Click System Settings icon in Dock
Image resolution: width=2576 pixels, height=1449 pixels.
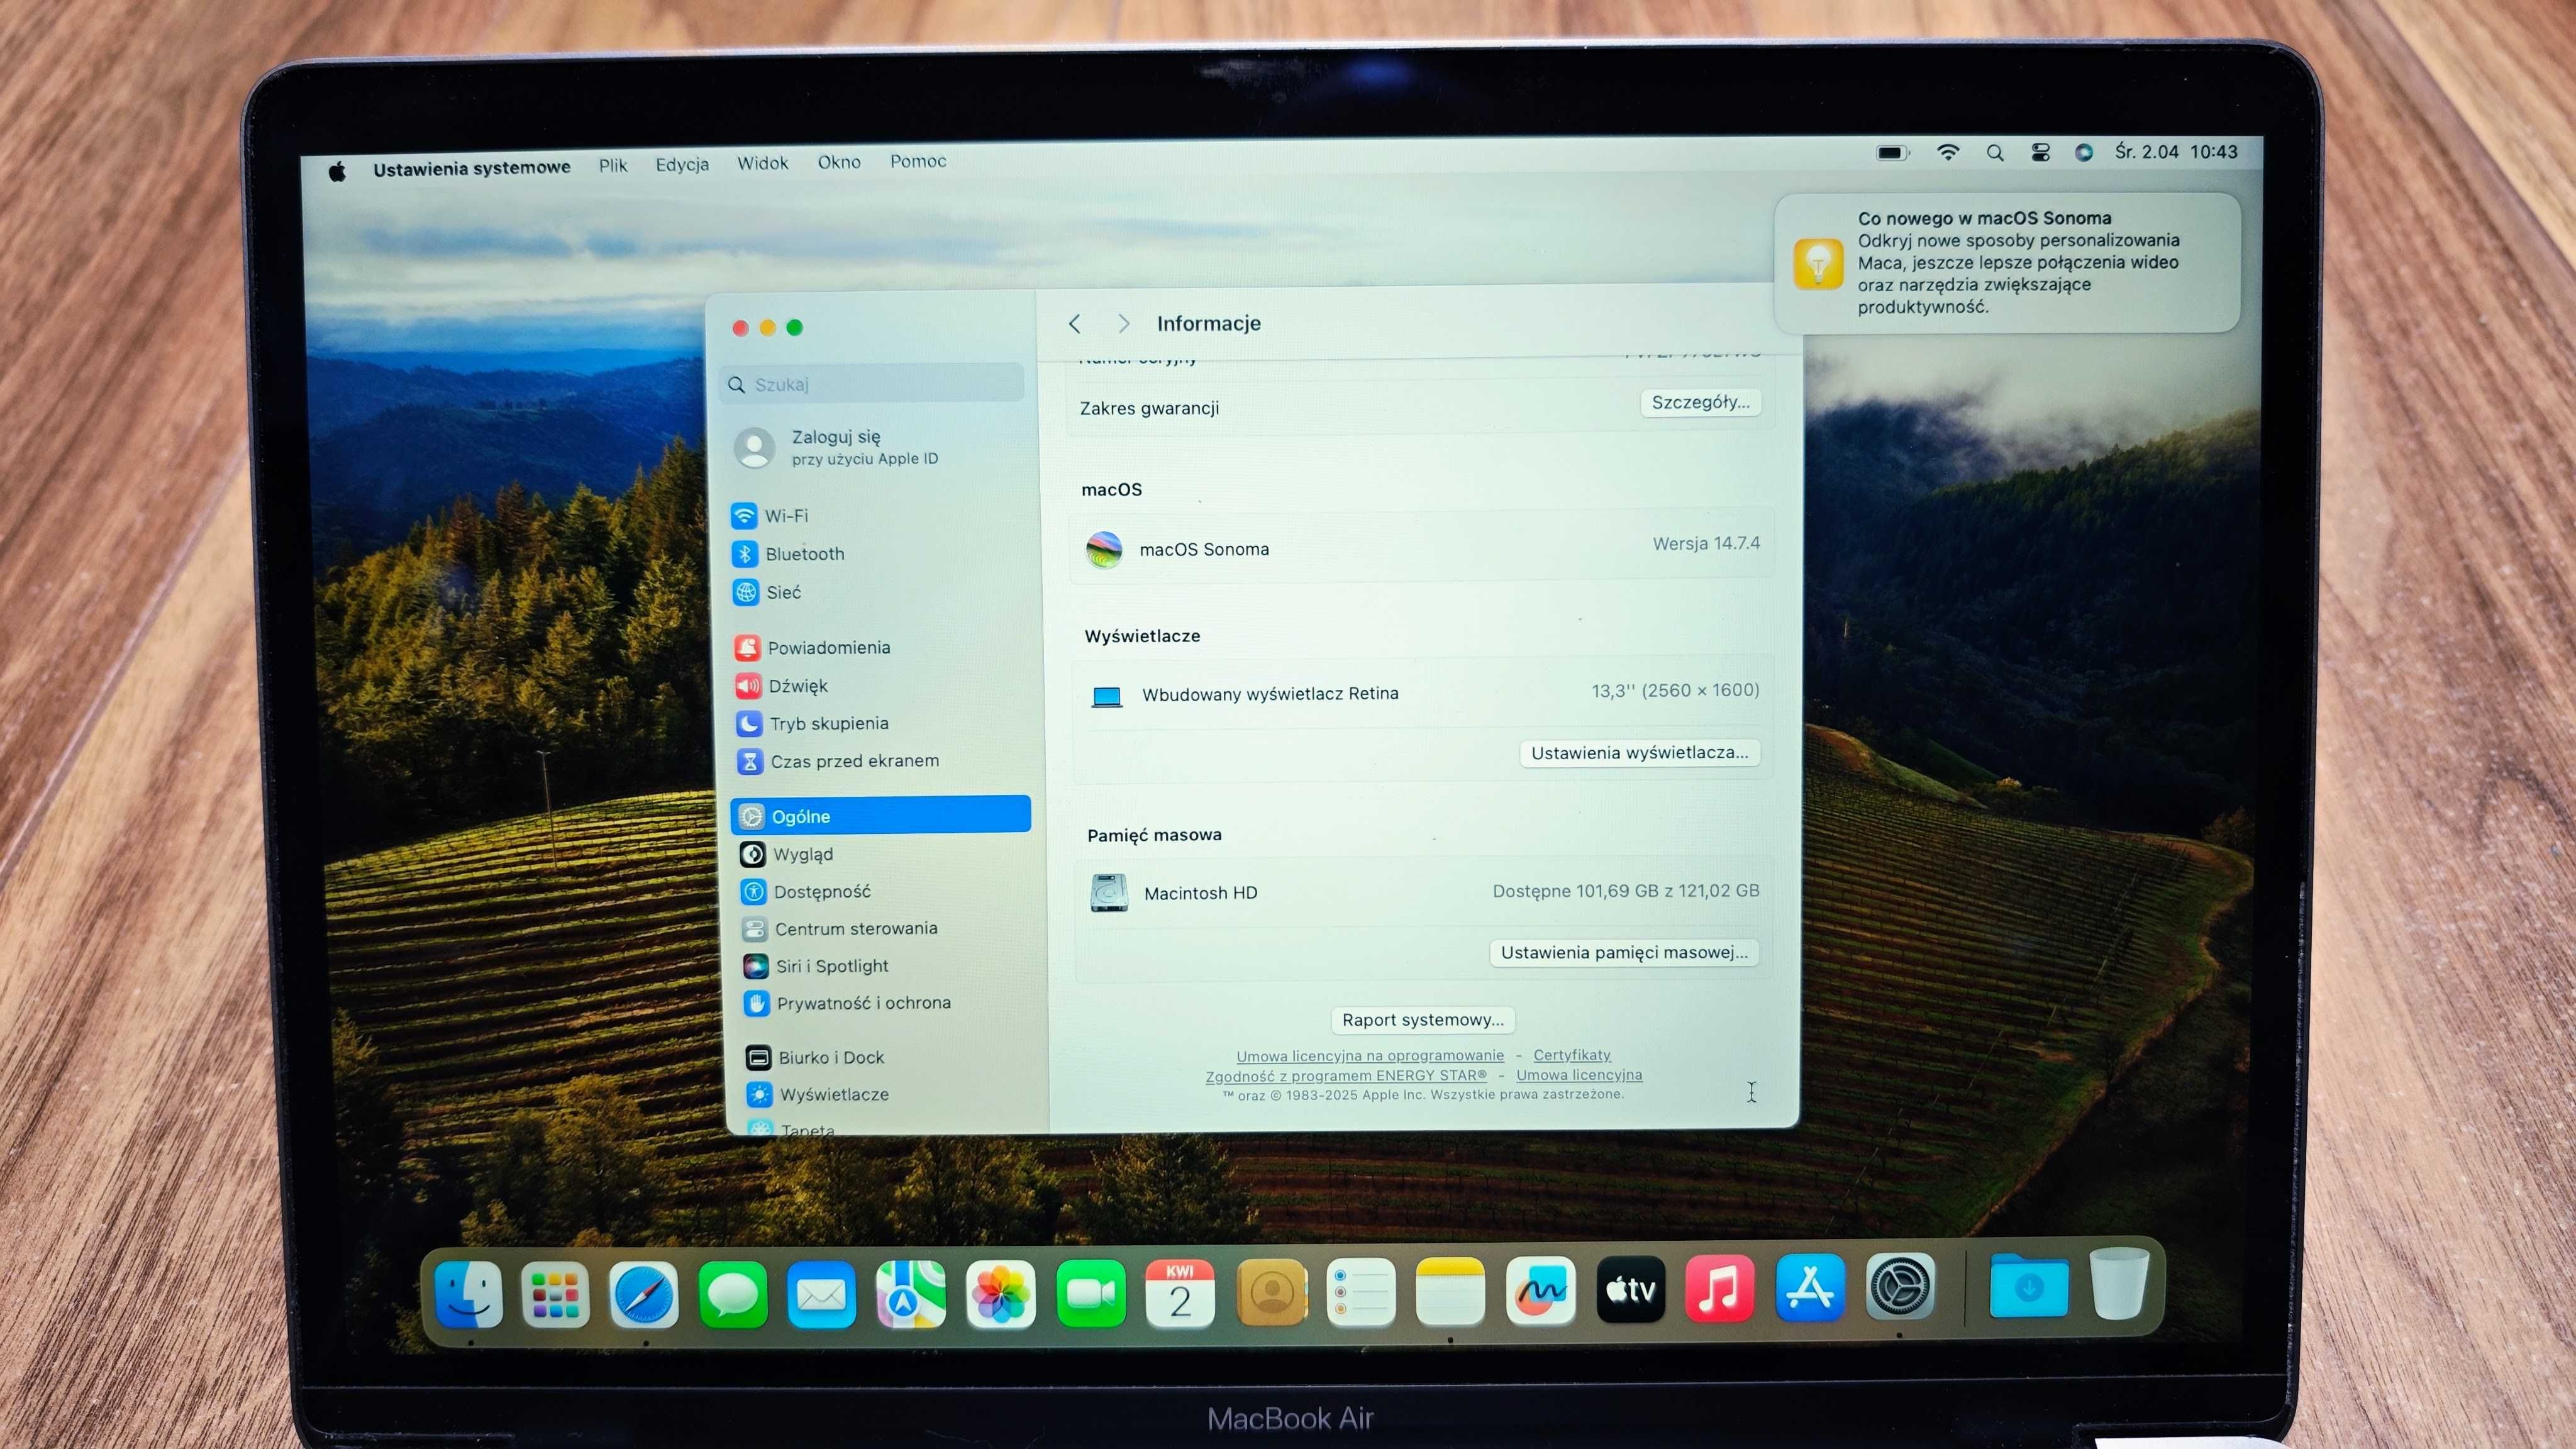click(x=1900, y=1287)
